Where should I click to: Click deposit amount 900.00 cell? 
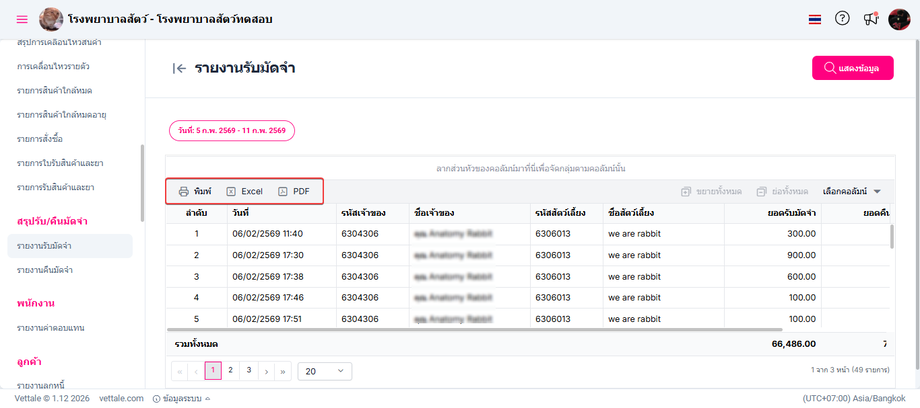pyautogui.click(x=772, y=255)
